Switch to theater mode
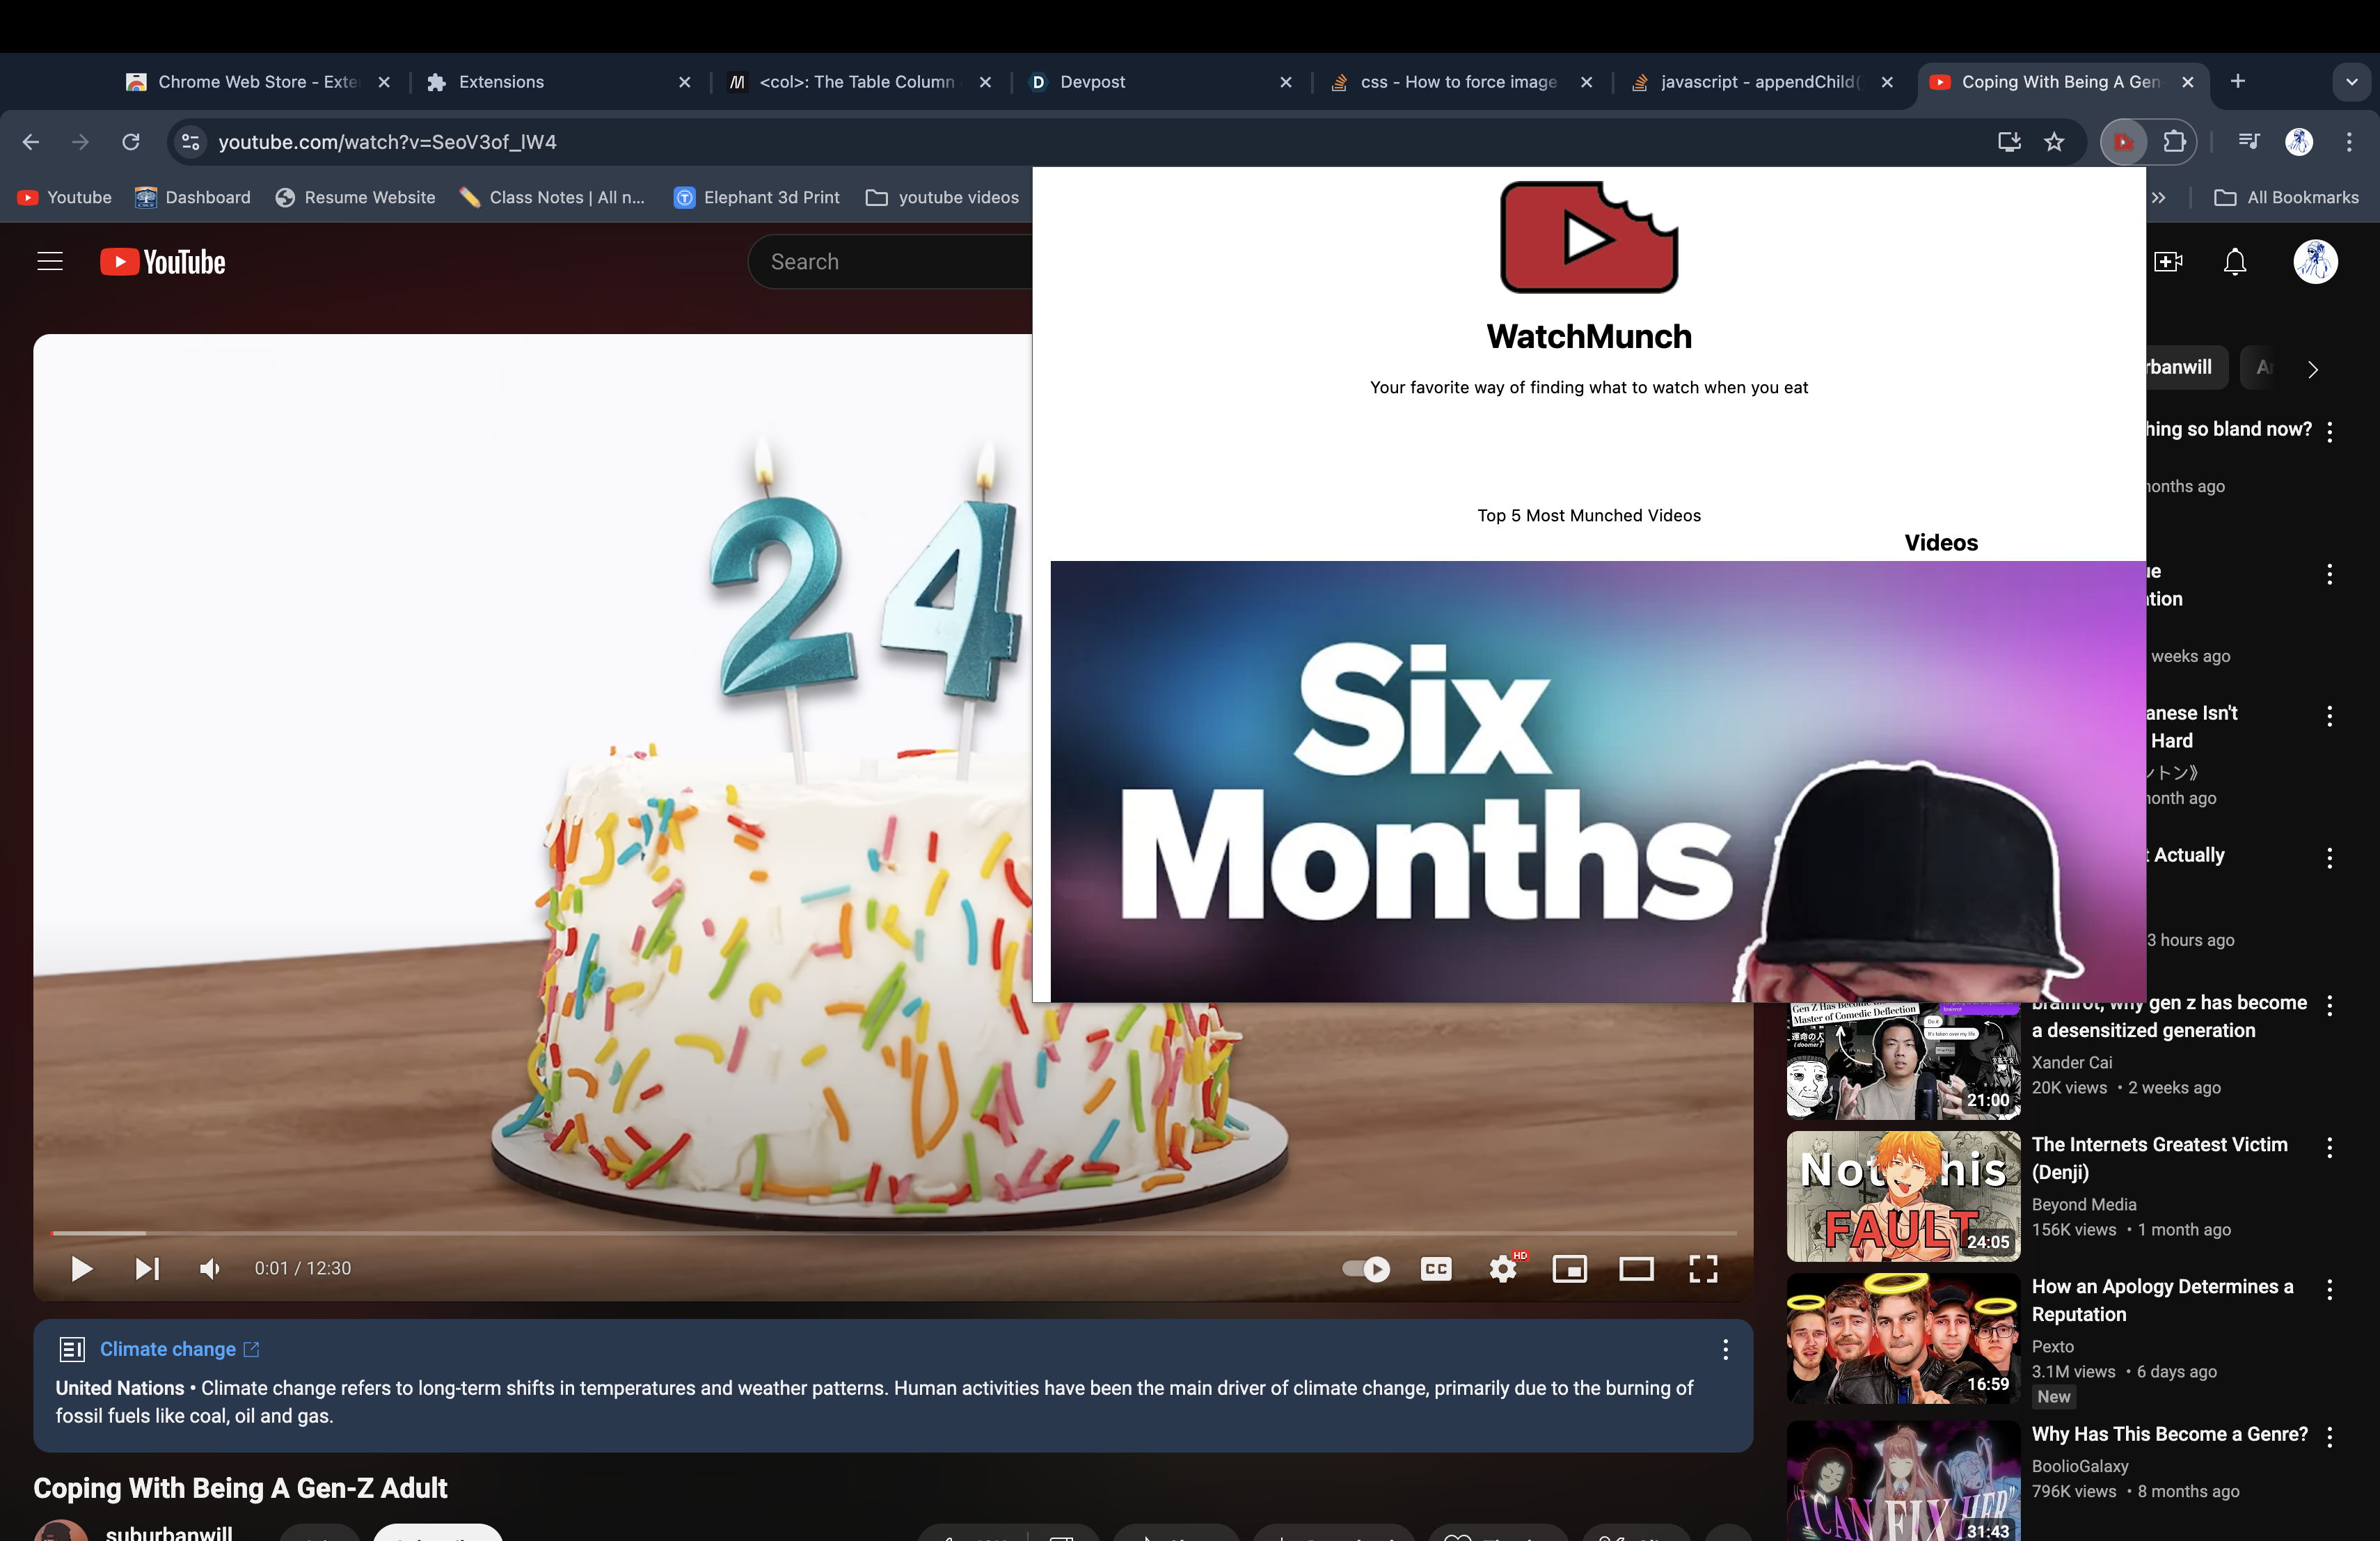 (x=1636, y=1269)
